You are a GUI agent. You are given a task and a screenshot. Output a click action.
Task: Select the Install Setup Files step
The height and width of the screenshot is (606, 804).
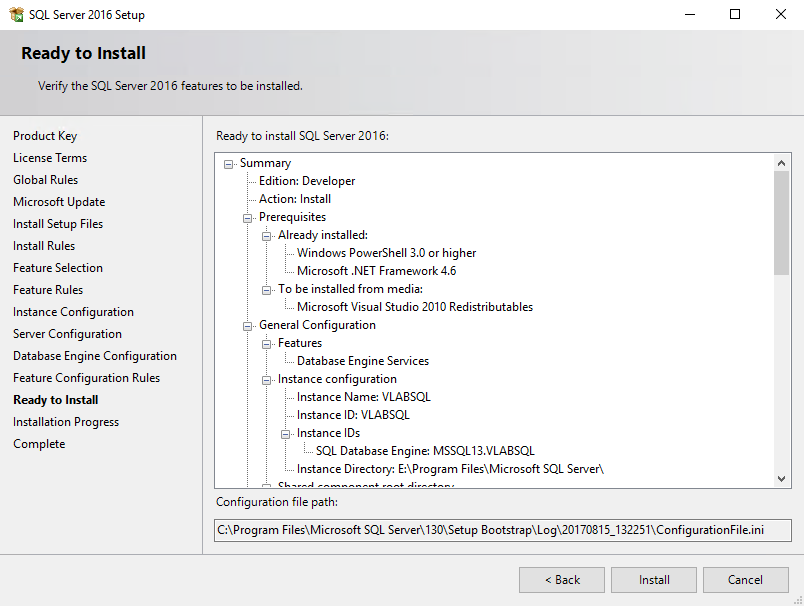pyautogui.click(x=58, y=224)
